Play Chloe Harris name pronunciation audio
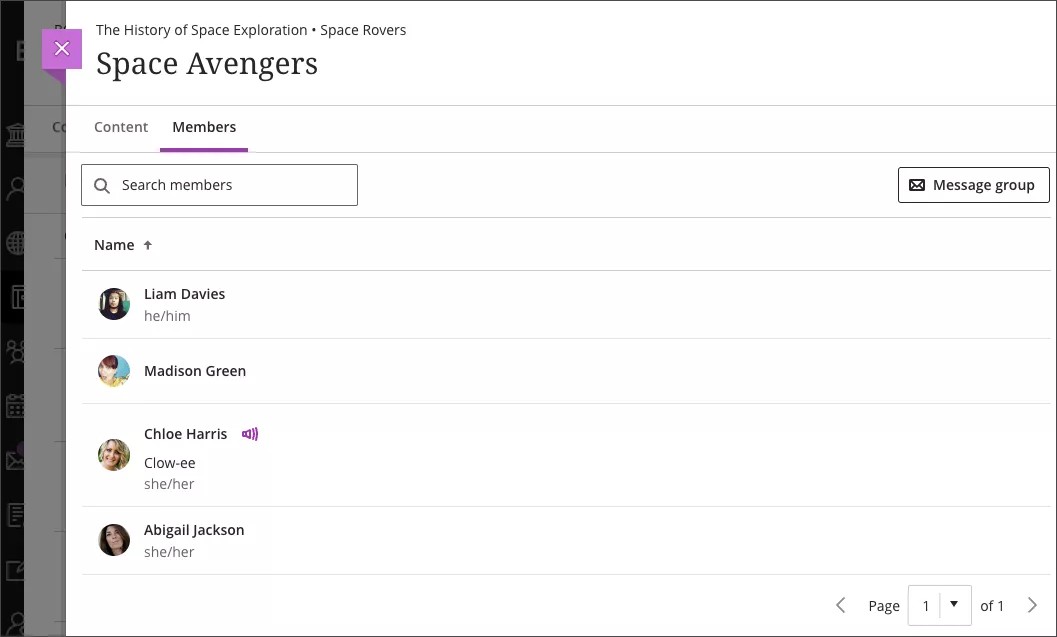The width and height of the screenshot is (1057, 637). point(249,433)
